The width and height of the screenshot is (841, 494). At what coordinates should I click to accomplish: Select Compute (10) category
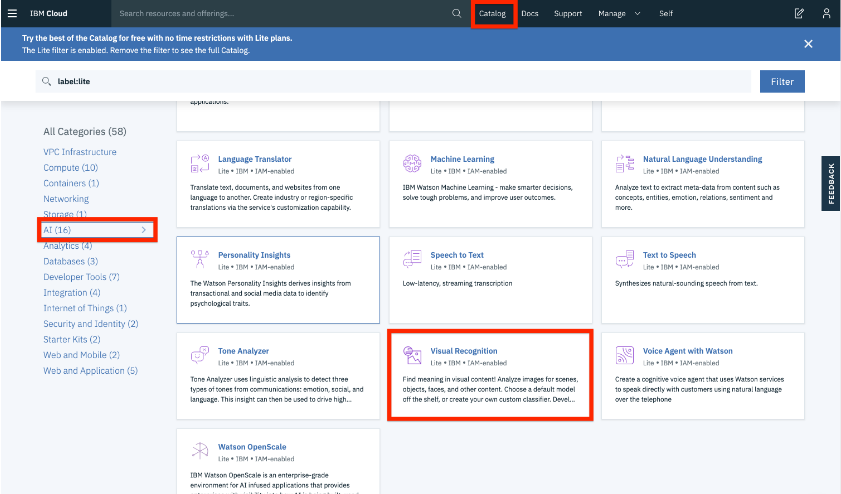(x=71, y=167)
